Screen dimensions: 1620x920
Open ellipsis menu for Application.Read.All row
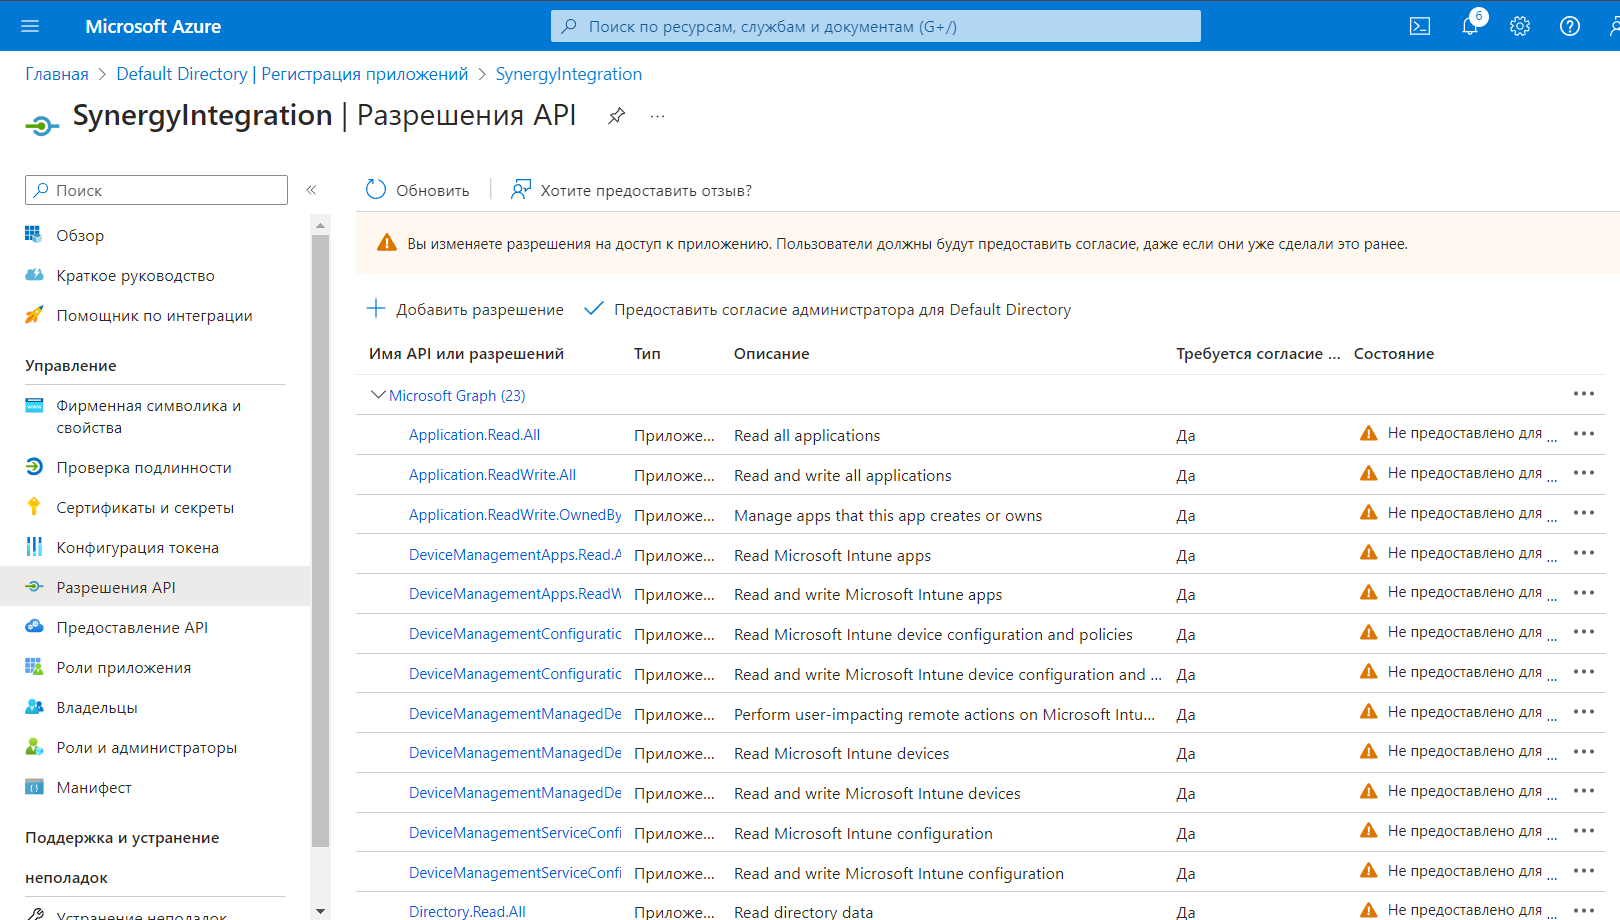(1584, 434)
